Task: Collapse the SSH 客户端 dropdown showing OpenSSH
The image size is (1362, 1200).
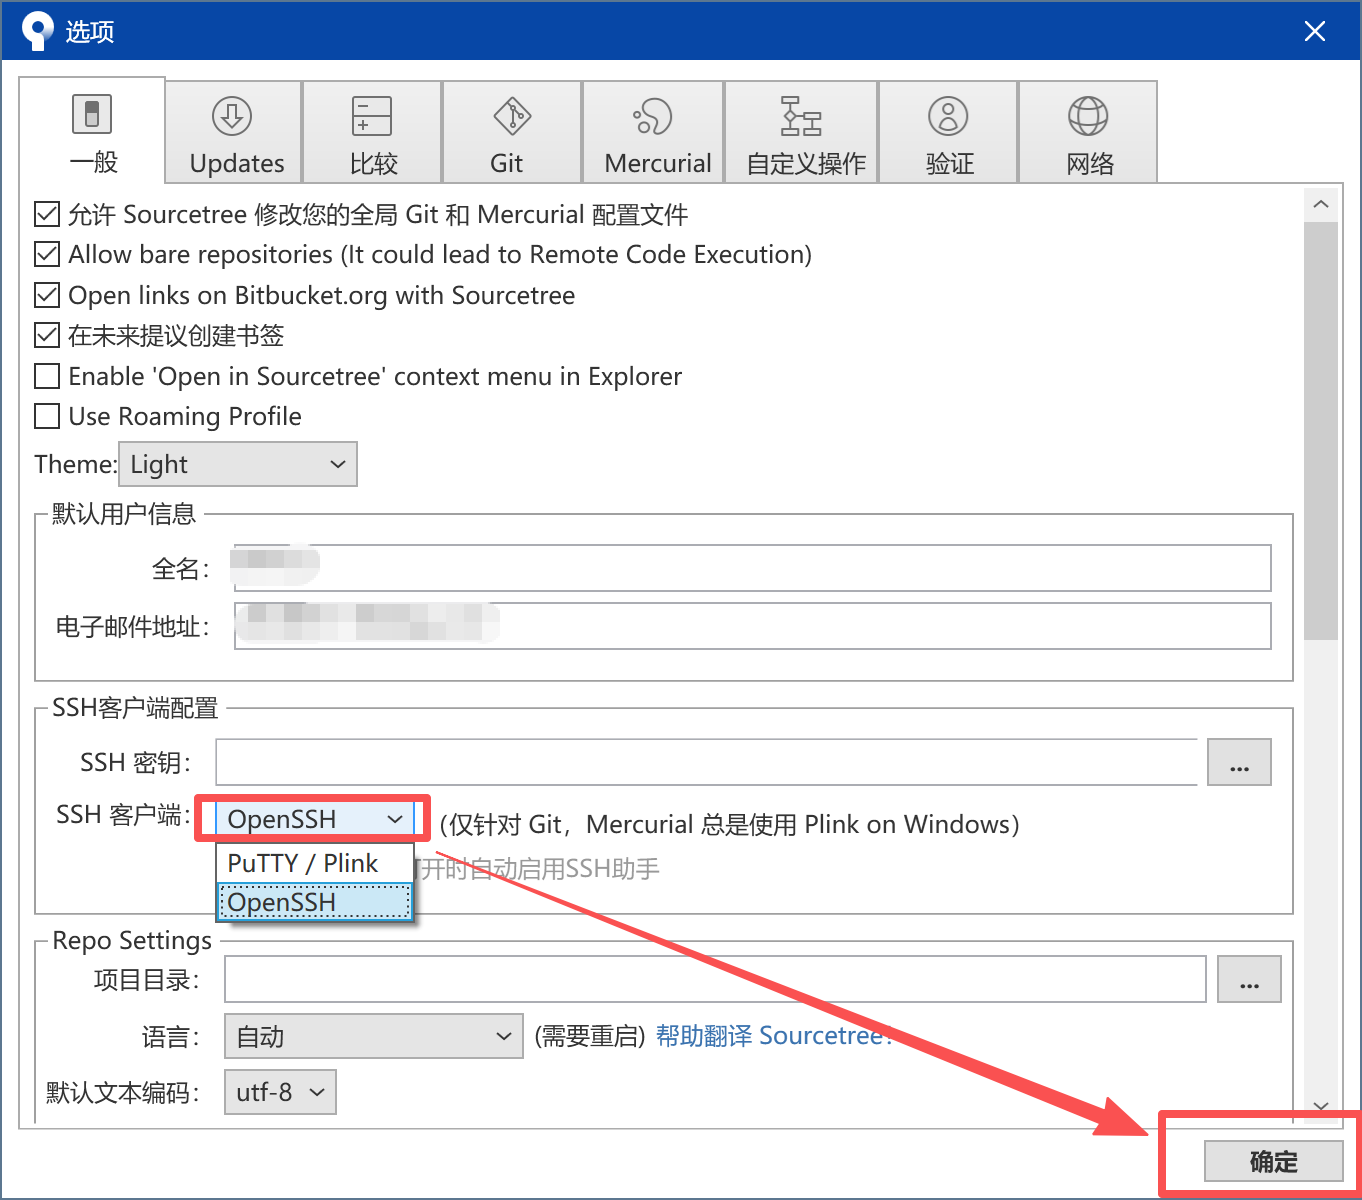Action: [x=315, y=819]
